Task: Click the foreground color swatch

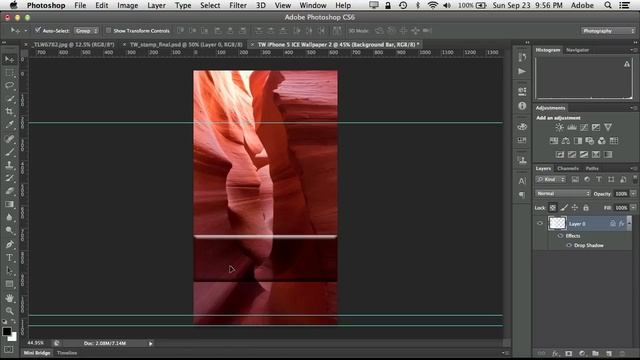Action: tap(7, 331)
